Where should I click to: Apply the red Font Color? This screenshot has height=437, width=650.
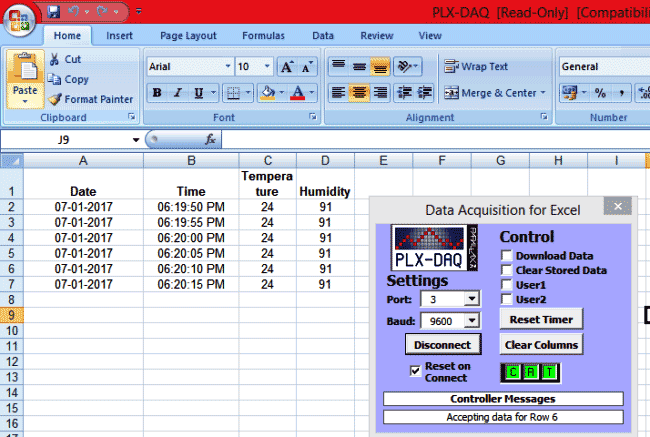(x=298, y=93)
